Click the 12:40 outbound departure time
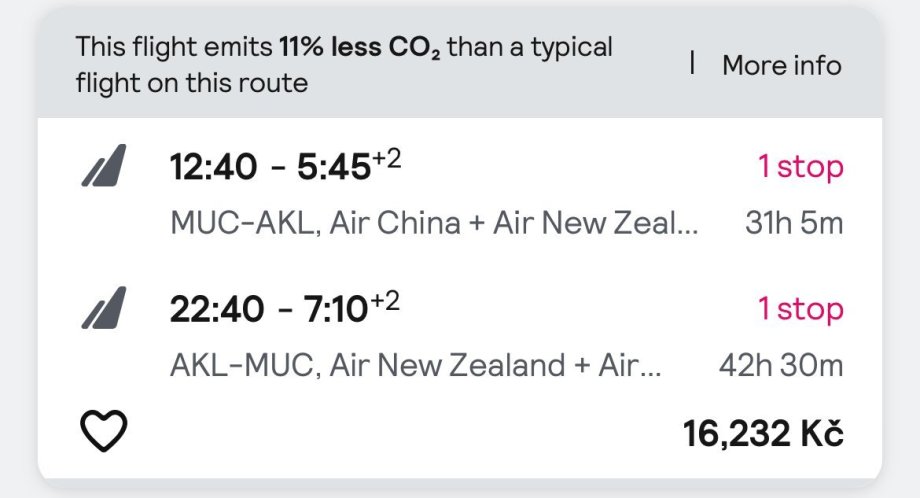 (212, 167)
